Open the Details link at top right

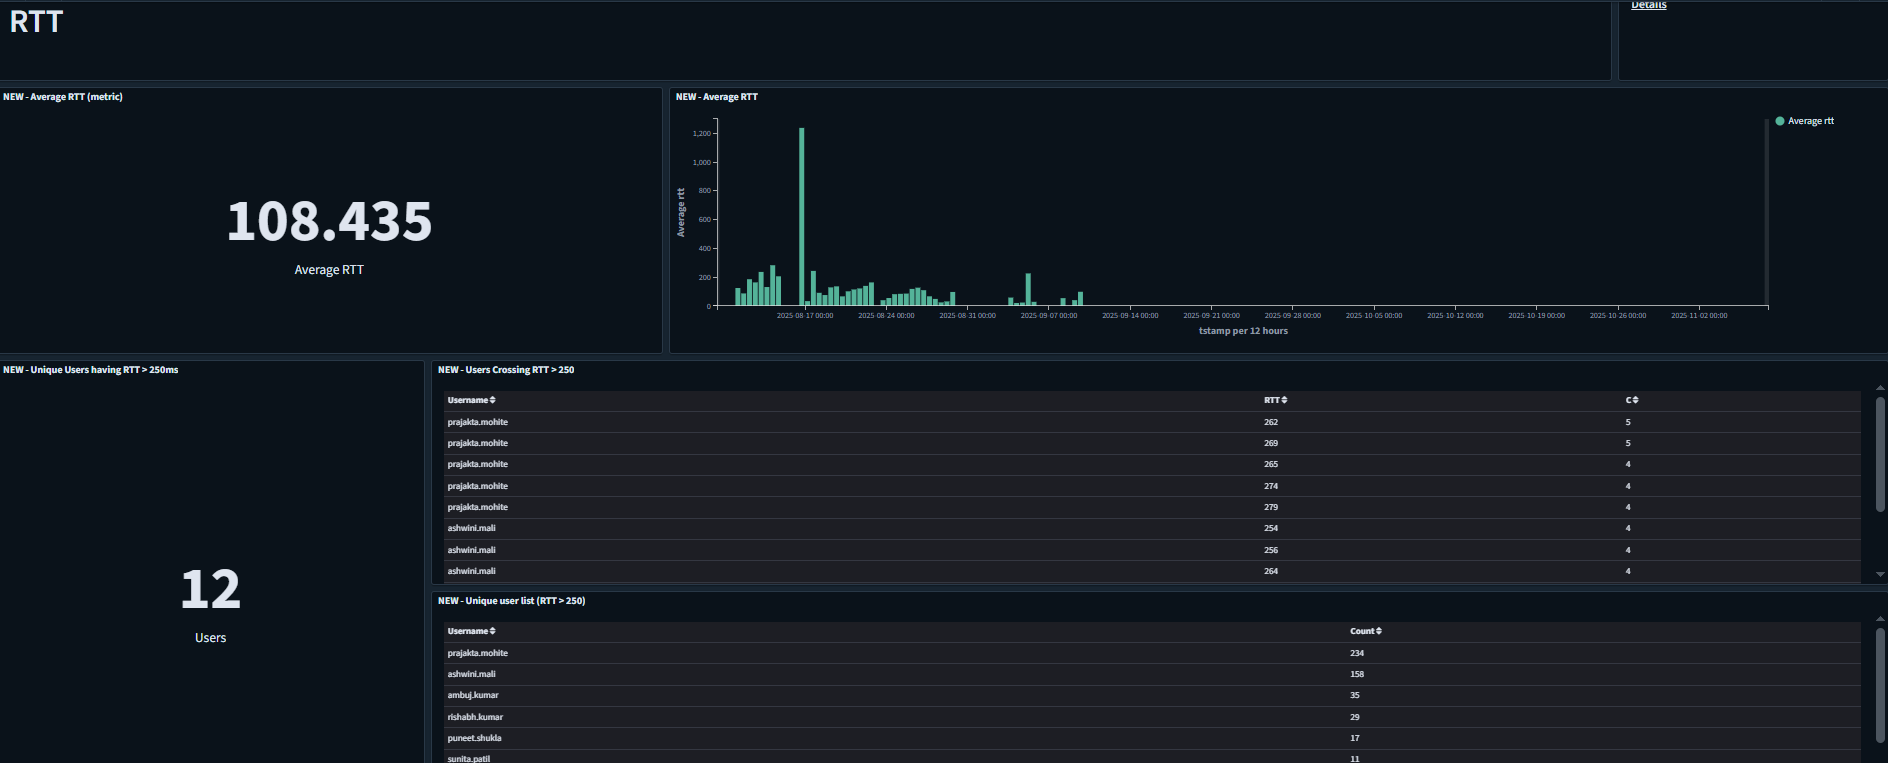[1648, 5]
